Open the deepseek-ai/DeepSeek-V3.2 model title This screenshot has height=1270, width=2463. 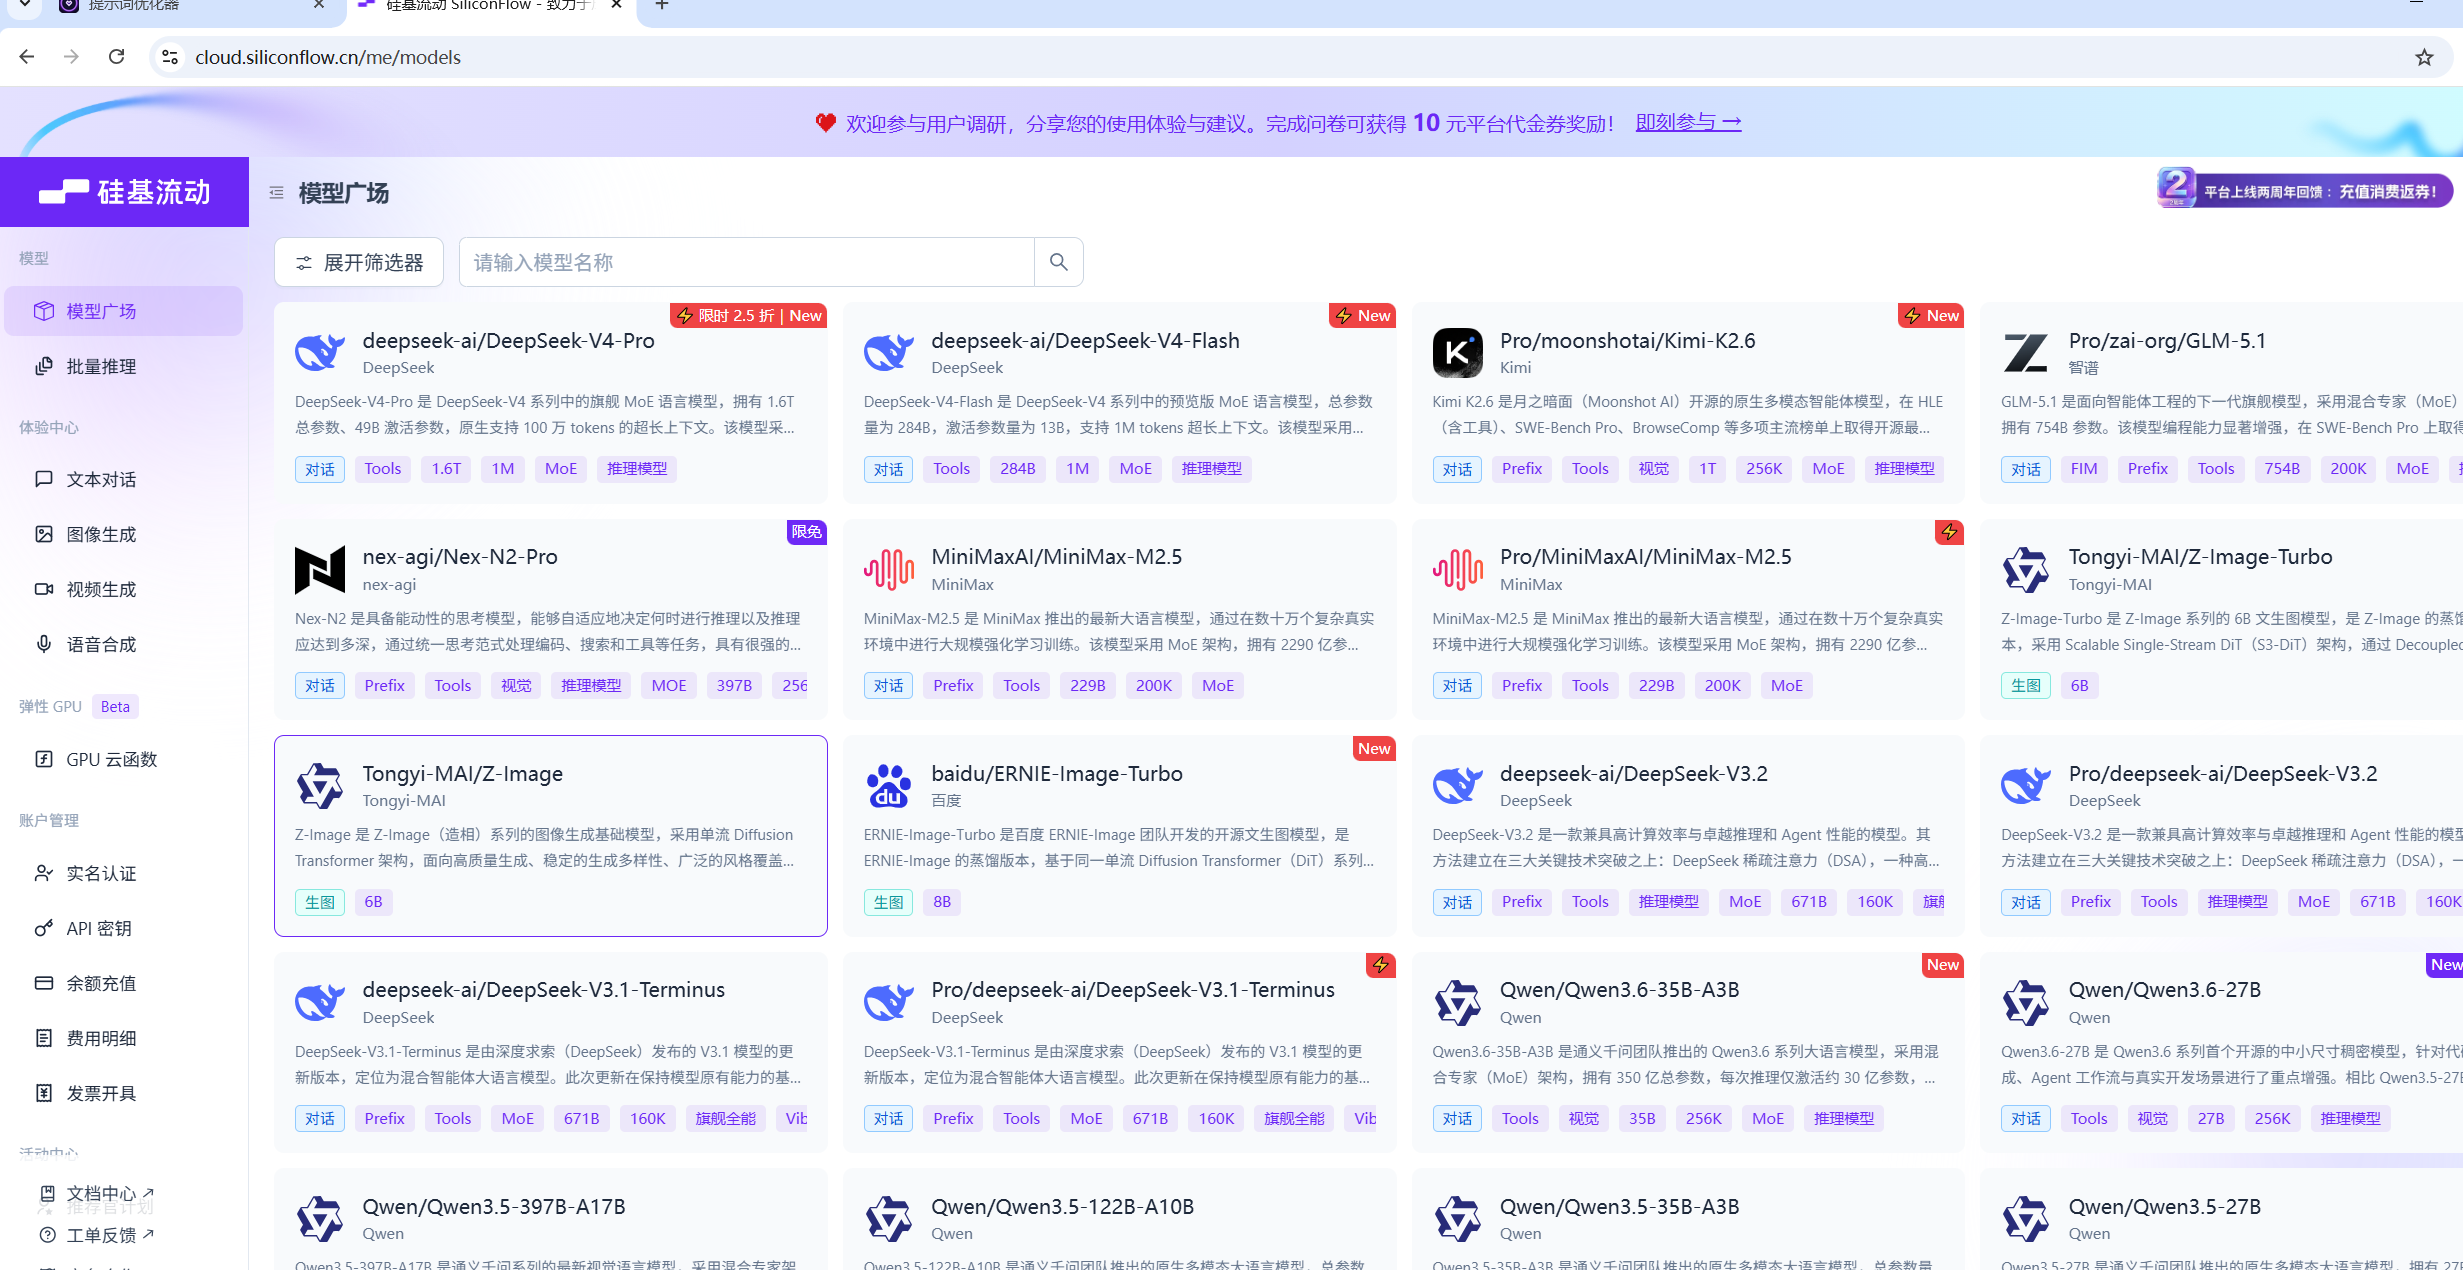tap(1633, 773)
